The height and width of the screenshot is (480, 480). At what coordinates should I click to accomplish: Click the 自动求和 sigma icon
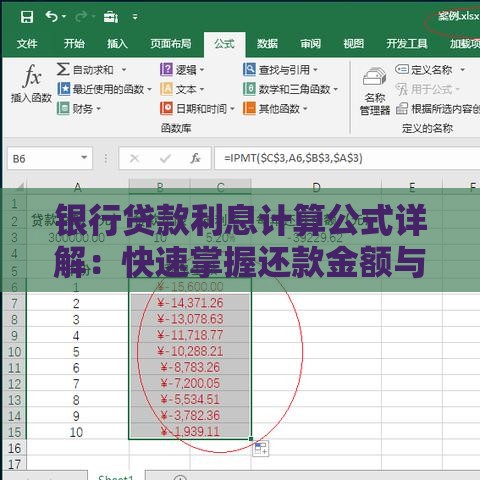pyautogui.click(x=63, y=69)
